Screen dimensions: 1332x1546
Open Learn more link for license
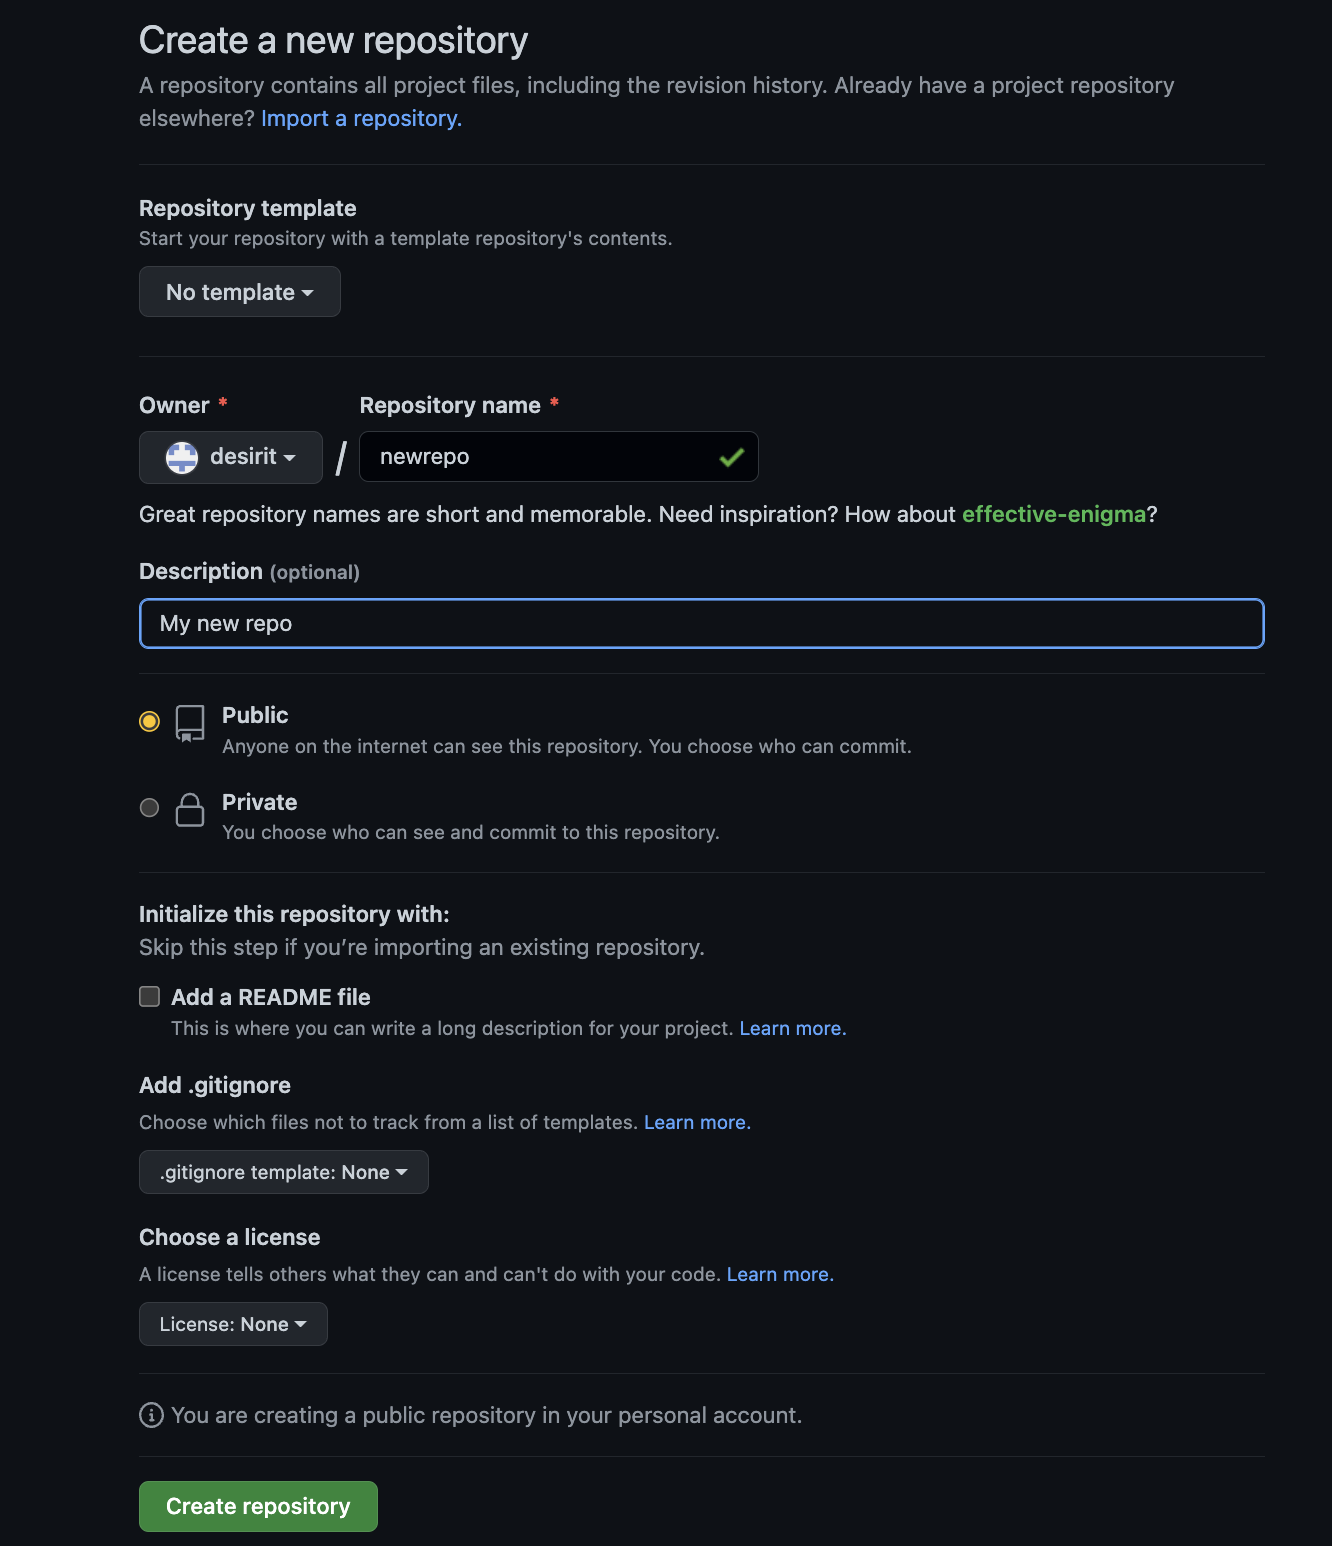tap(780, 1274)
